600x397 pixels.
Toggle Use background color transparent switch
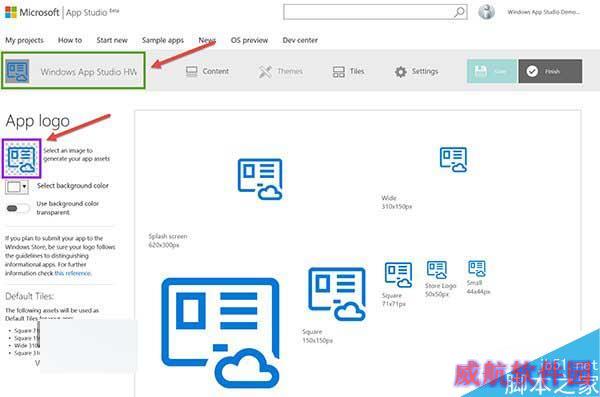(17, 208)
